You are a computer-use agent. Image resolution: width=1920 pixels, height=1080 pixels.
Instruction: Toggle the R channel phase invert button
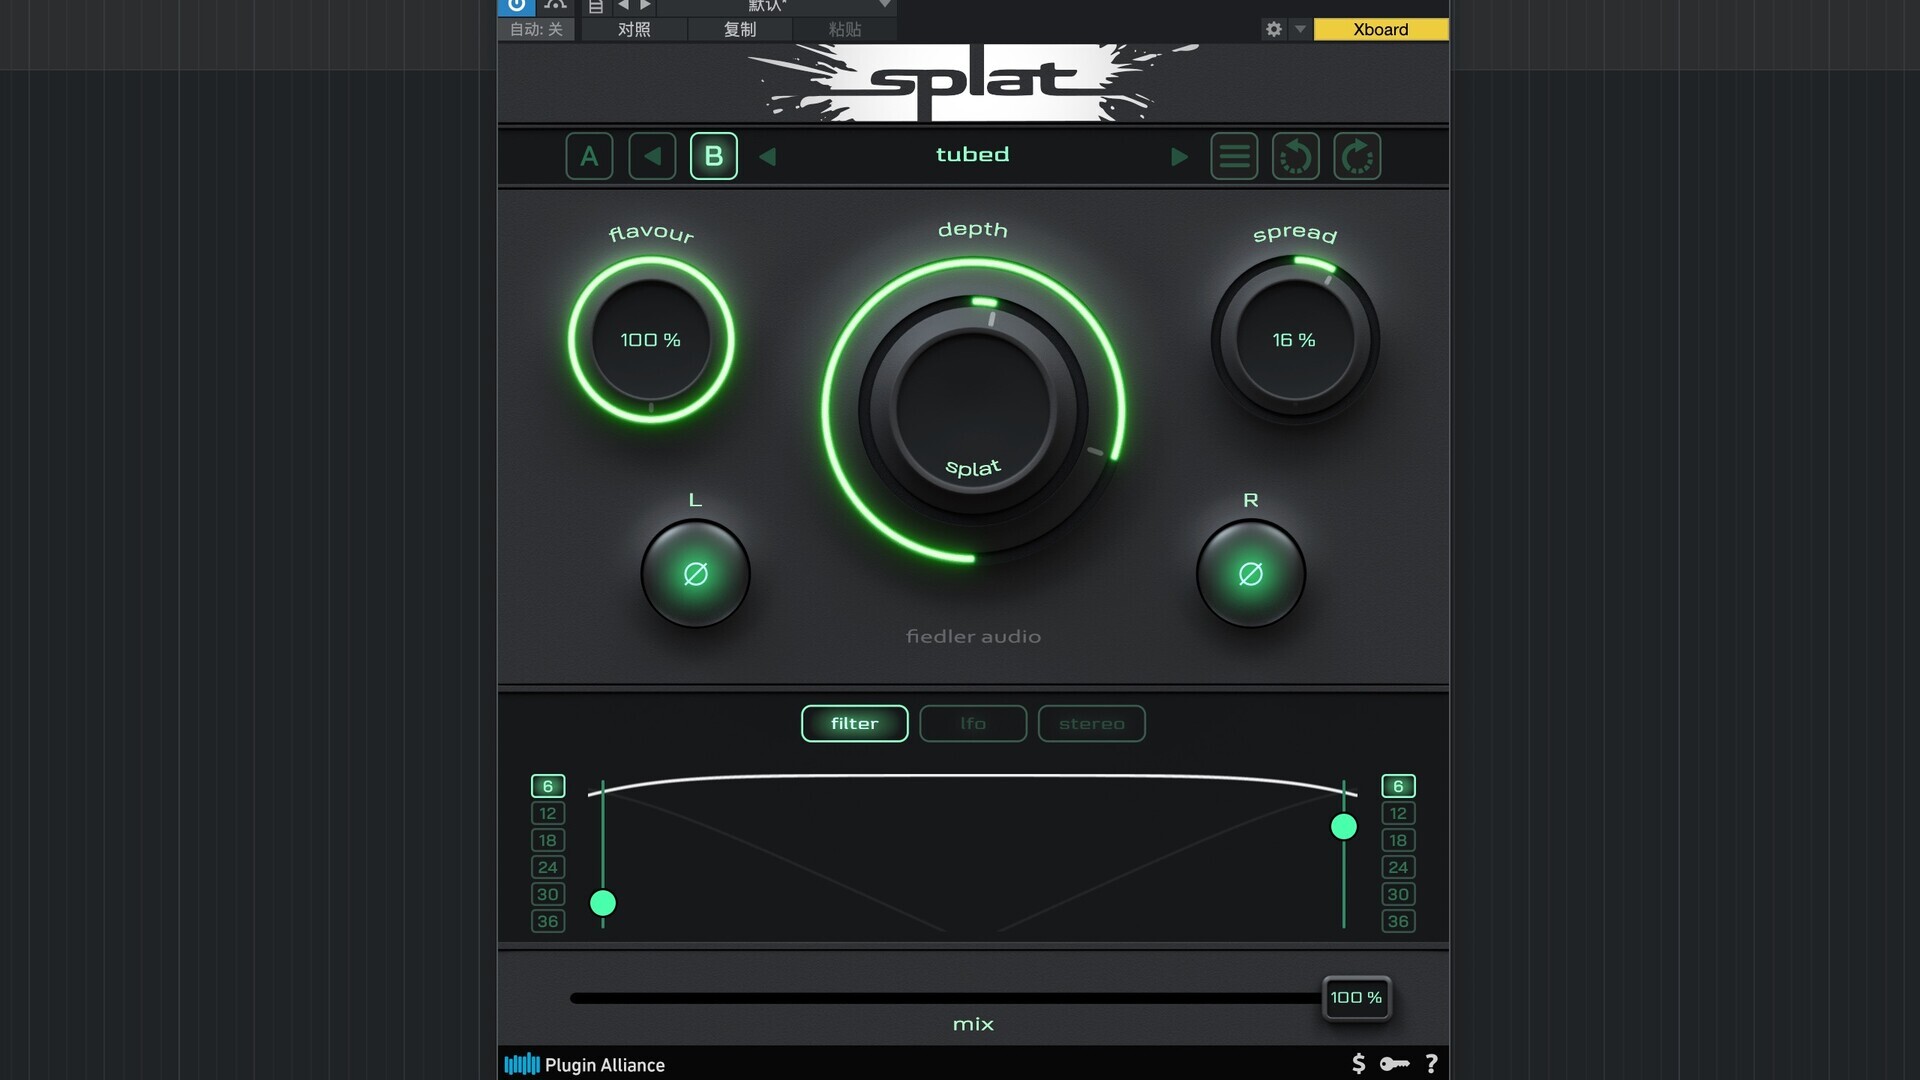pos(1251,574)
